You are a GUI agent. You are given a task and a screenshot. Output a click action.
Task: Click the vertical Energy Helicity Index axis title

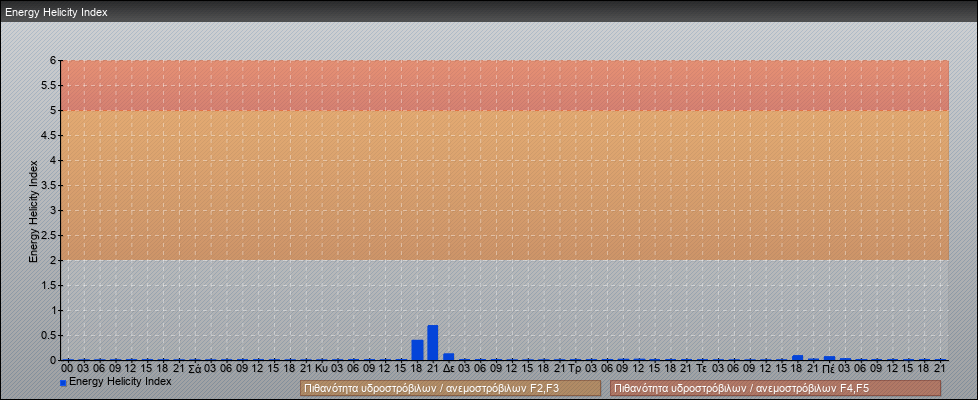33,210
